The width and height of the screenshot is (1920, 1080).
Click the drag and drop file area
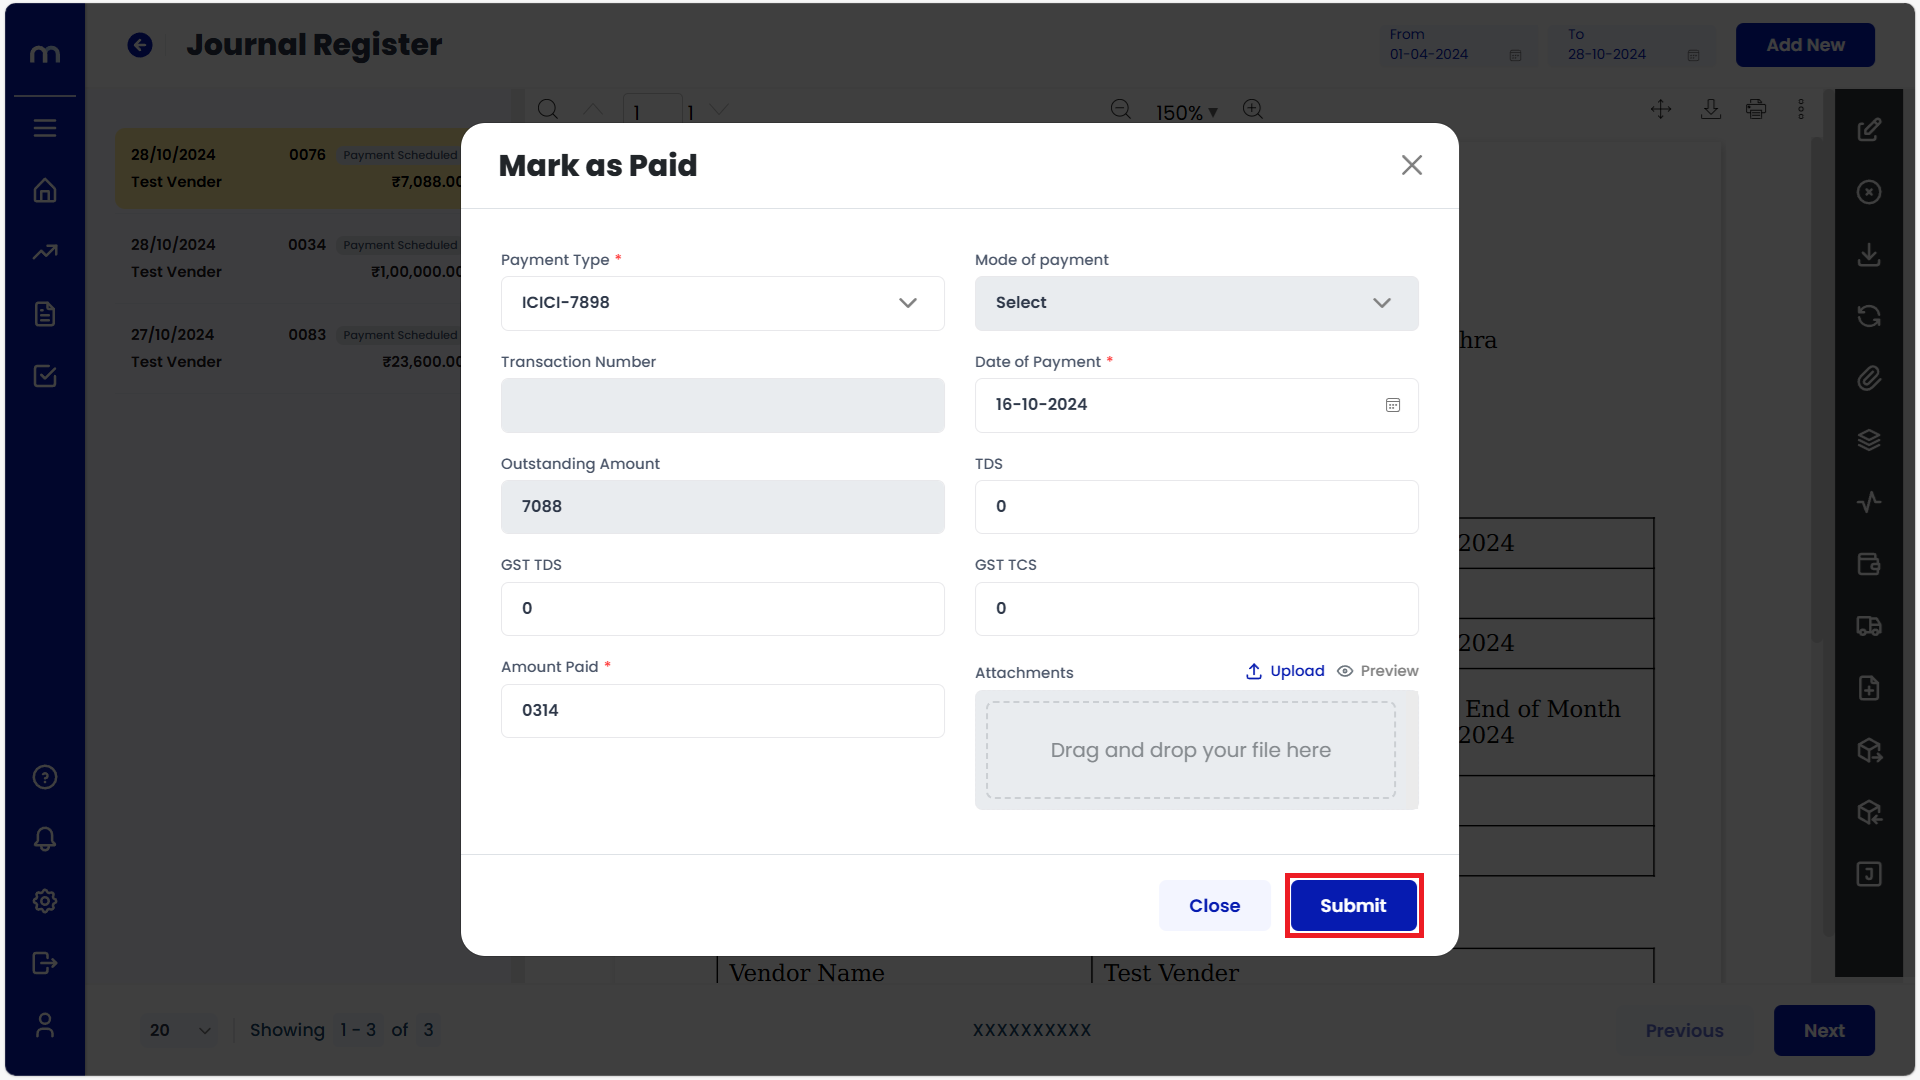1190,750
